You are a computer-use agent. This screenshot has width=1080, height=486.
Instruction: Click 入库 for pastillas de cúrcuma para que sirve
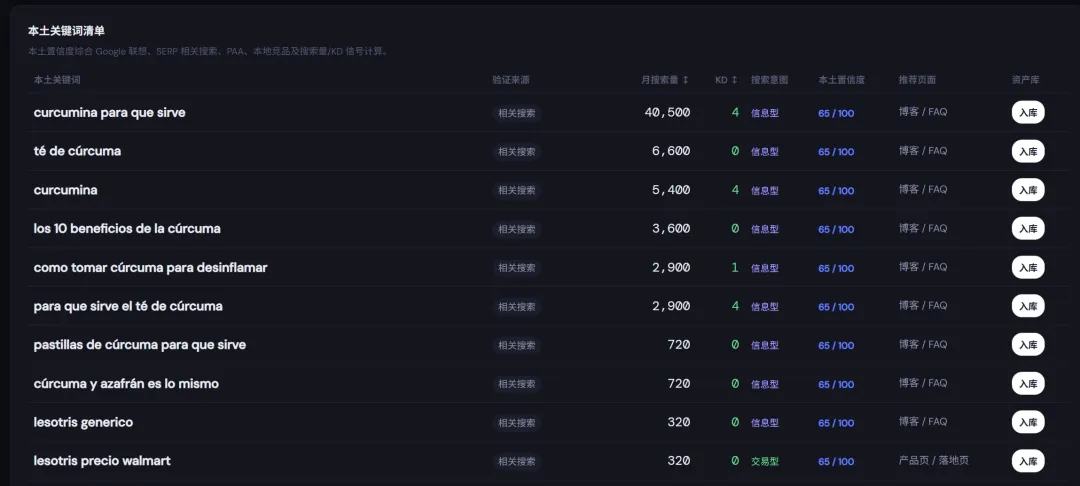click(x=1028, y=345)
